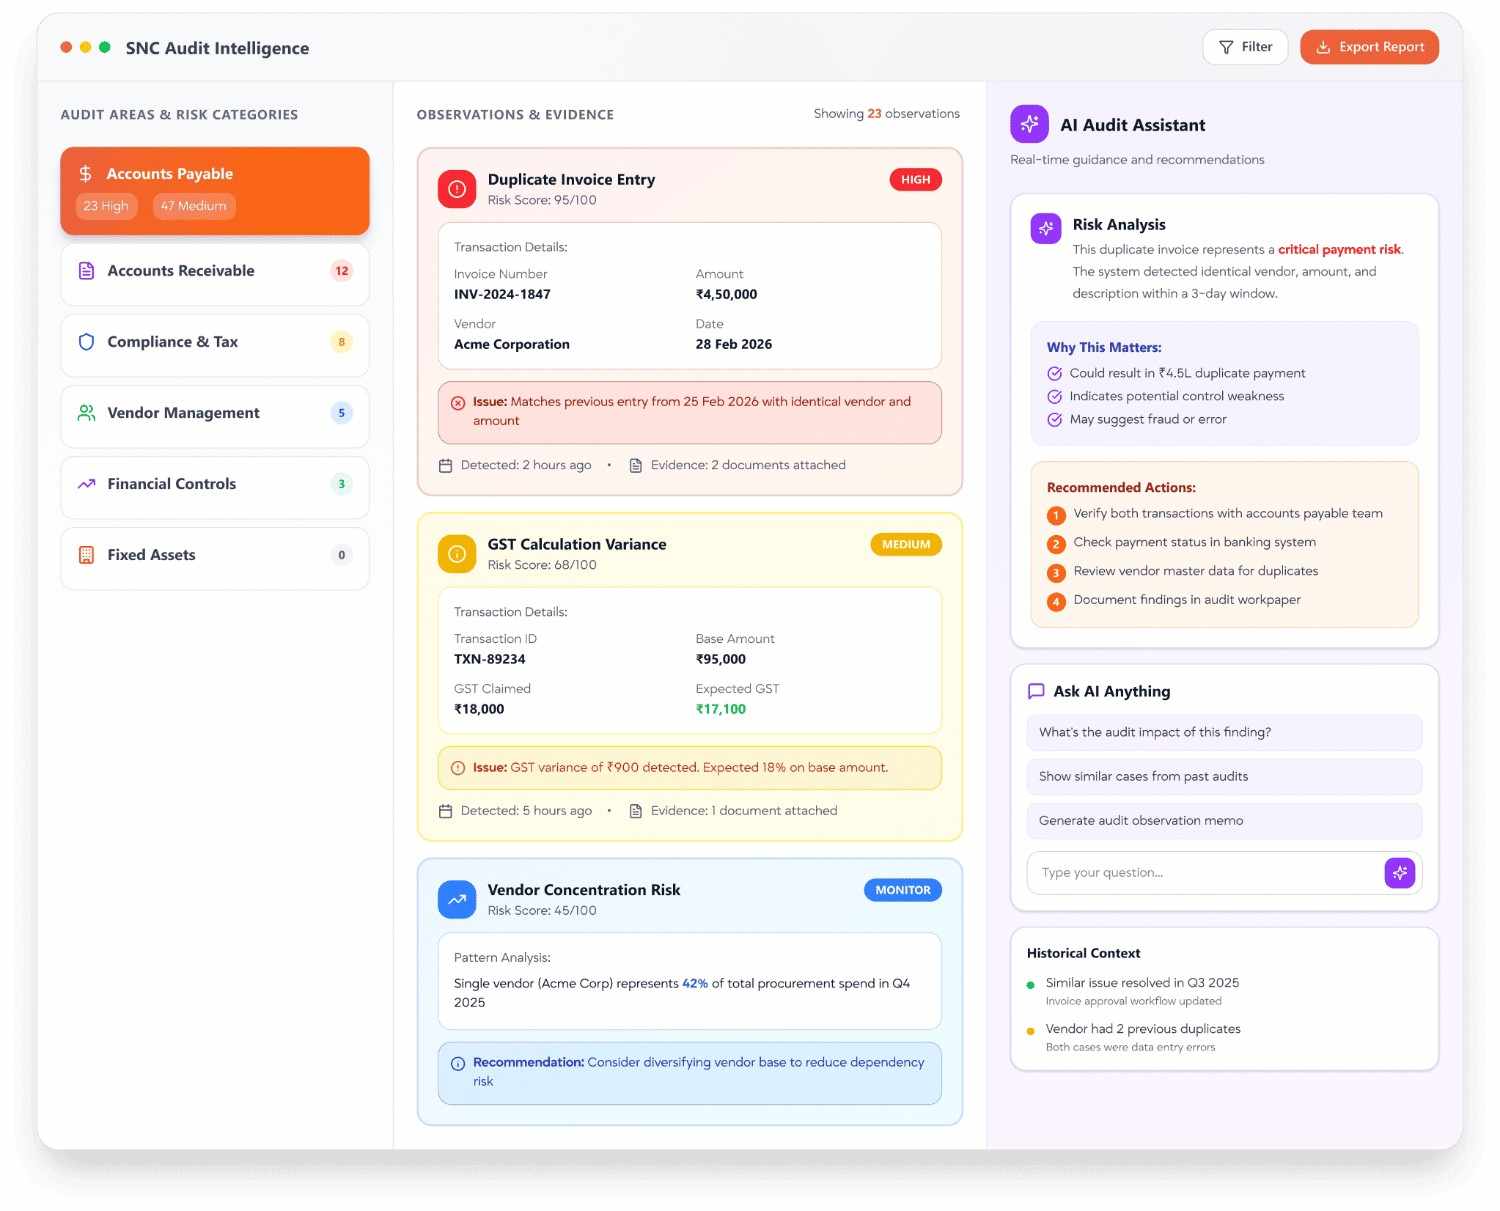Click the Expected GST value ₹17,100
The height and width of the screenshot is (1211, 1500).
[x=721, y=709]
